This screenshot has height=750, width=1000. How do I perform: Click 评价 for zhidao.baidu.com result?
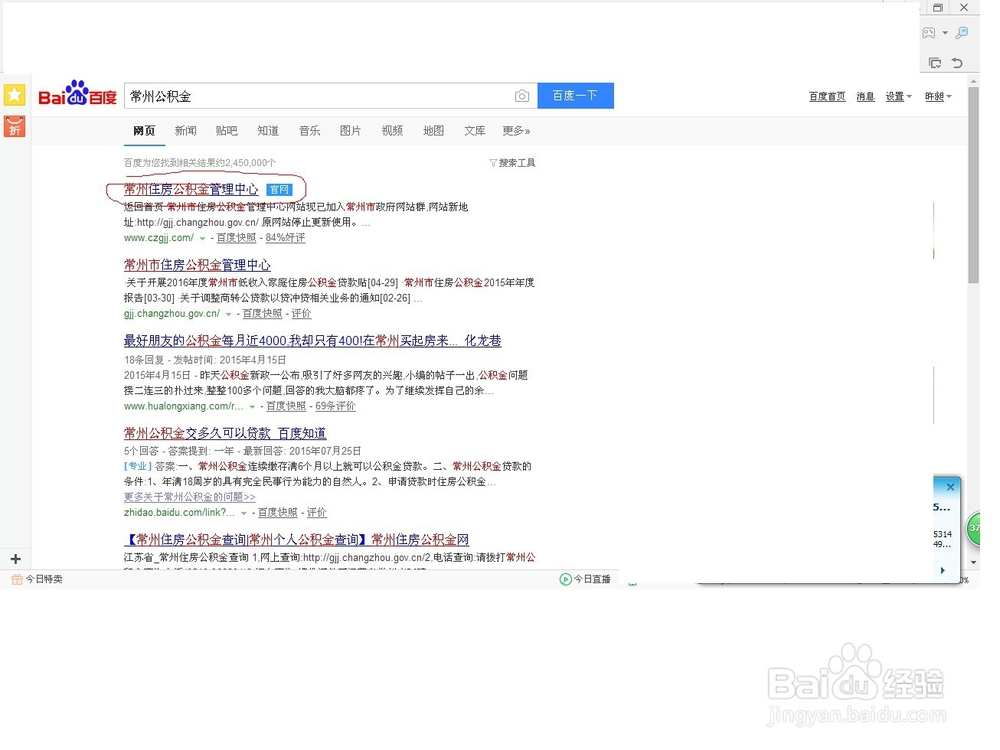pos(316,513)
